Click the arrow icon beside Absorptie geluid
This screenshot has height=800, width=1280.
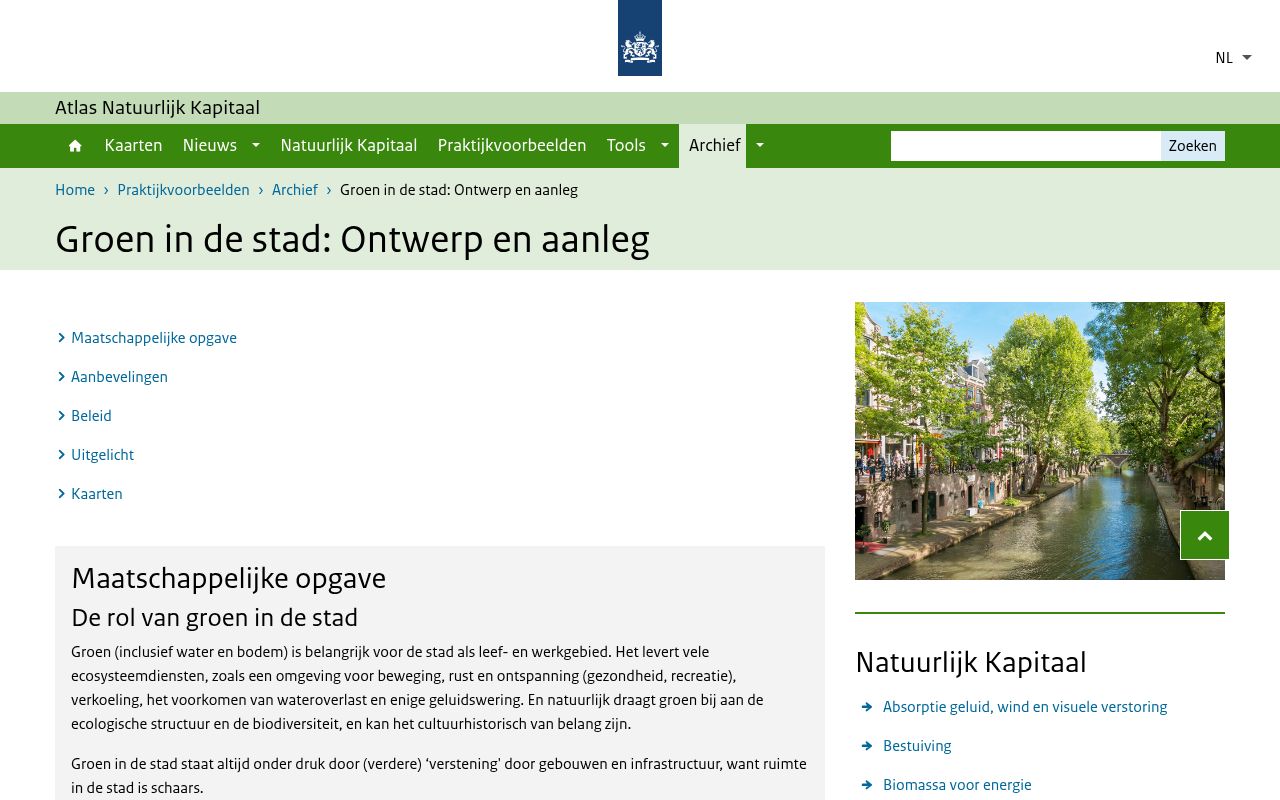(x=867, y=707)
